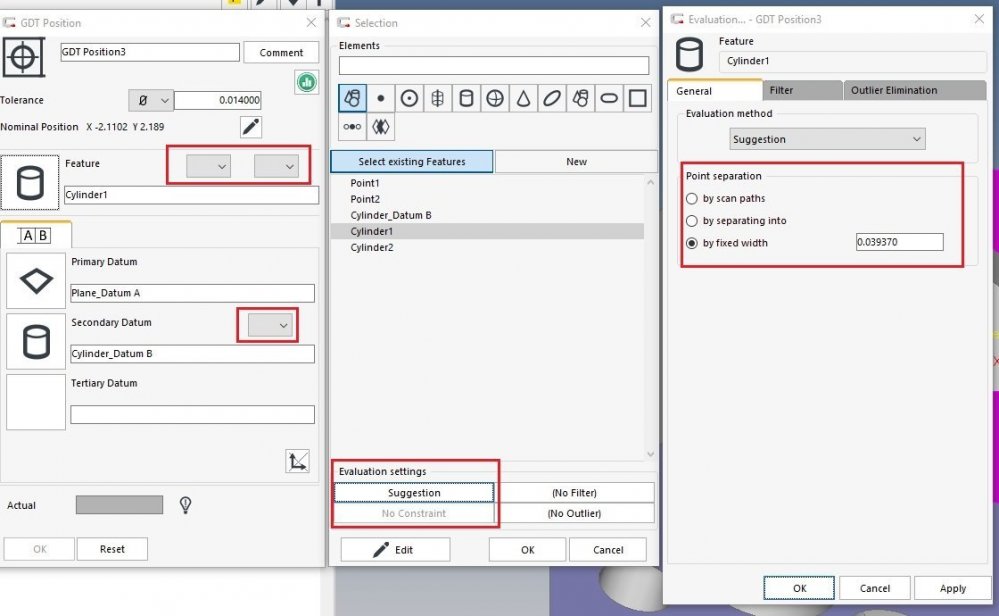The height and width of the screenshot is (616, 999).
Task: Open the General tab in Evaluation
Action: [x=714, y=90]
